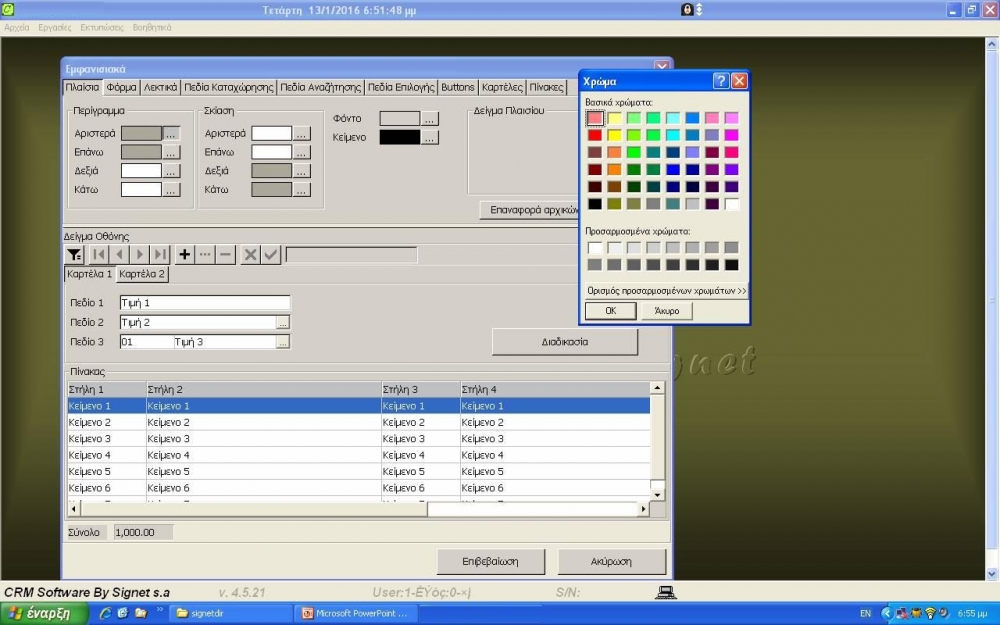
Task: Click the help question mark in Χρώμα dialog
Action: [x=721, y=81]
